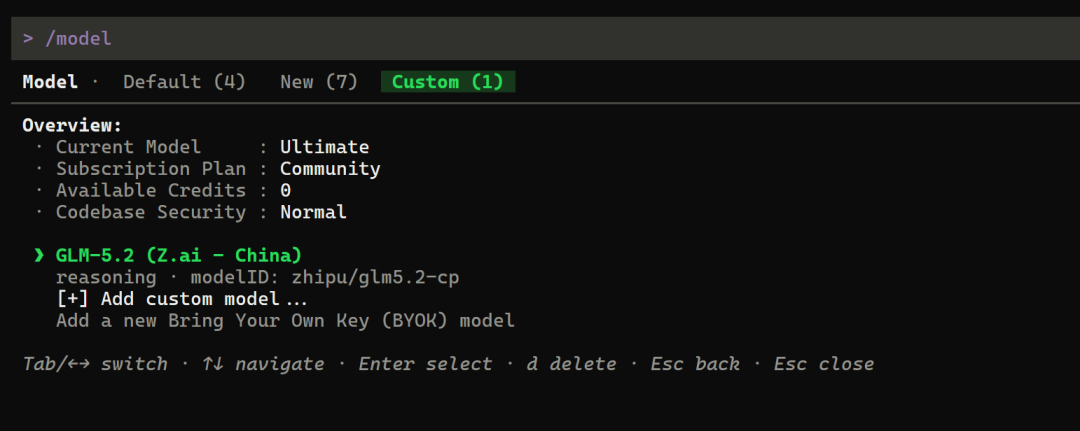
Task: Click the Add a new BYOK model description
Action: click(x=285, y=321)
